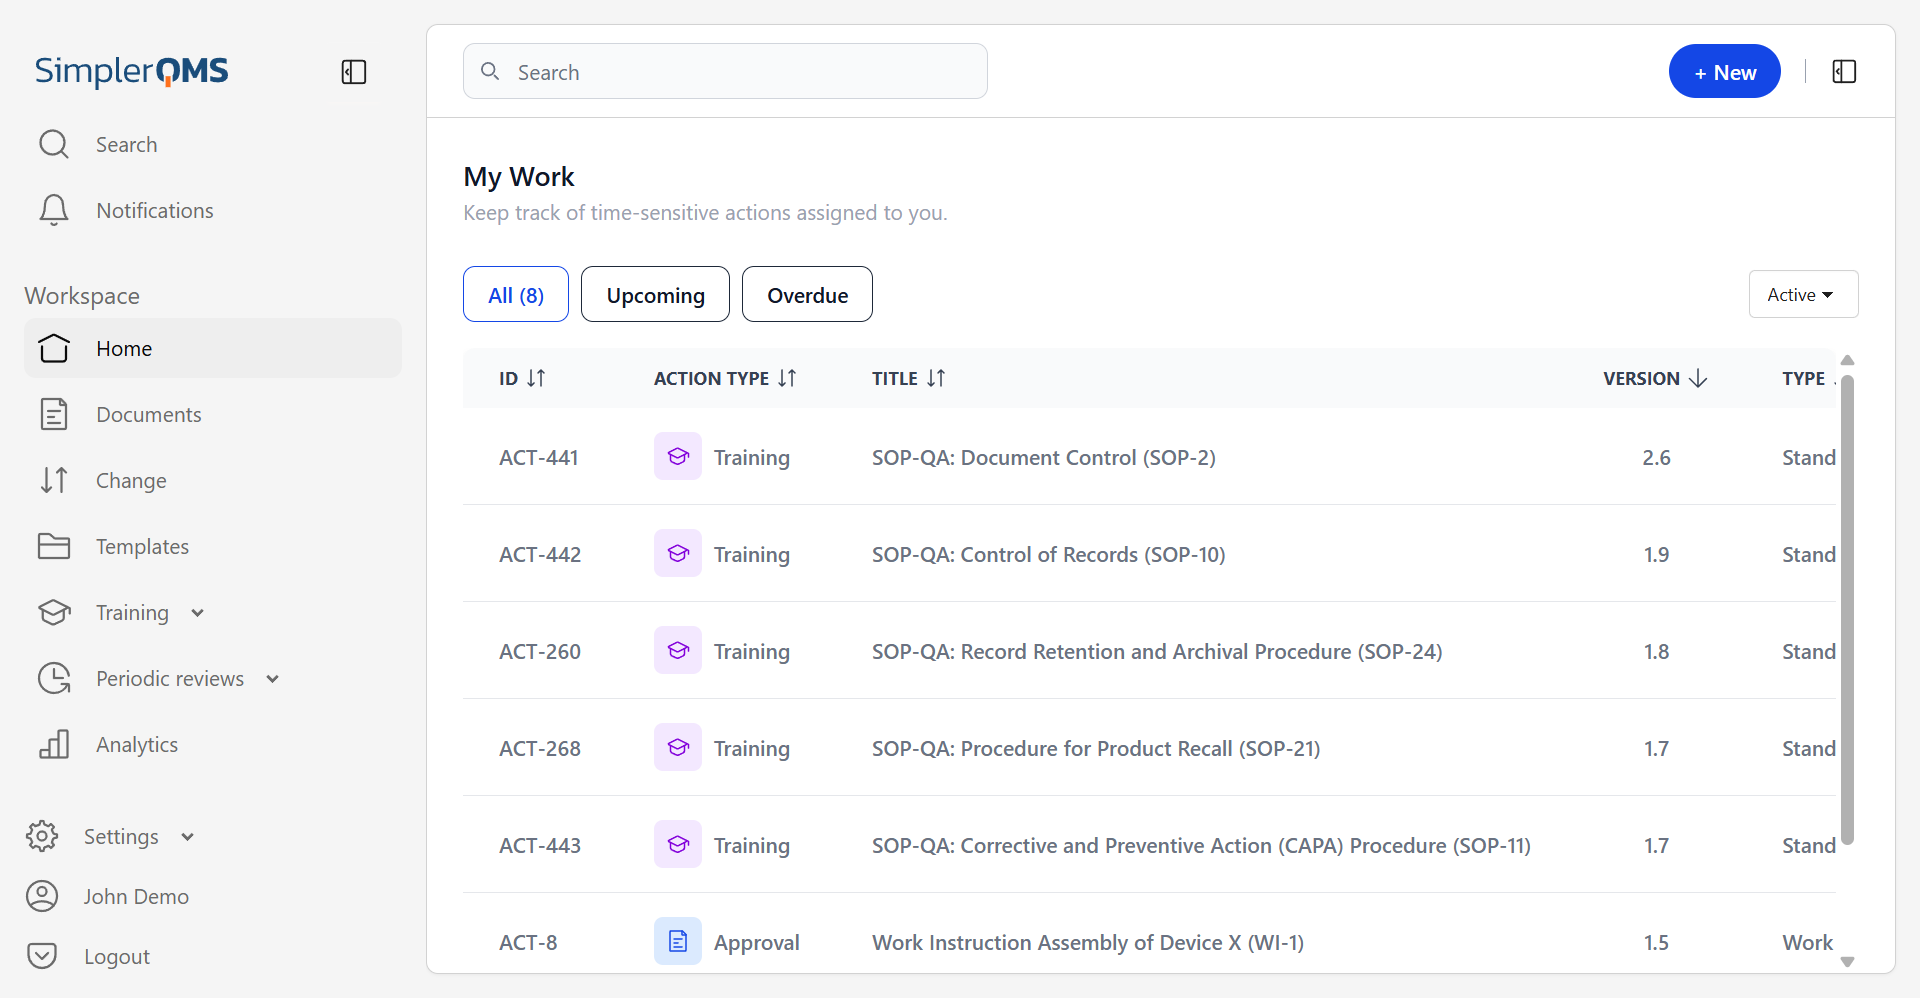Sort table by Action Type column
The image size is (1920, 998).
(787, 378)
